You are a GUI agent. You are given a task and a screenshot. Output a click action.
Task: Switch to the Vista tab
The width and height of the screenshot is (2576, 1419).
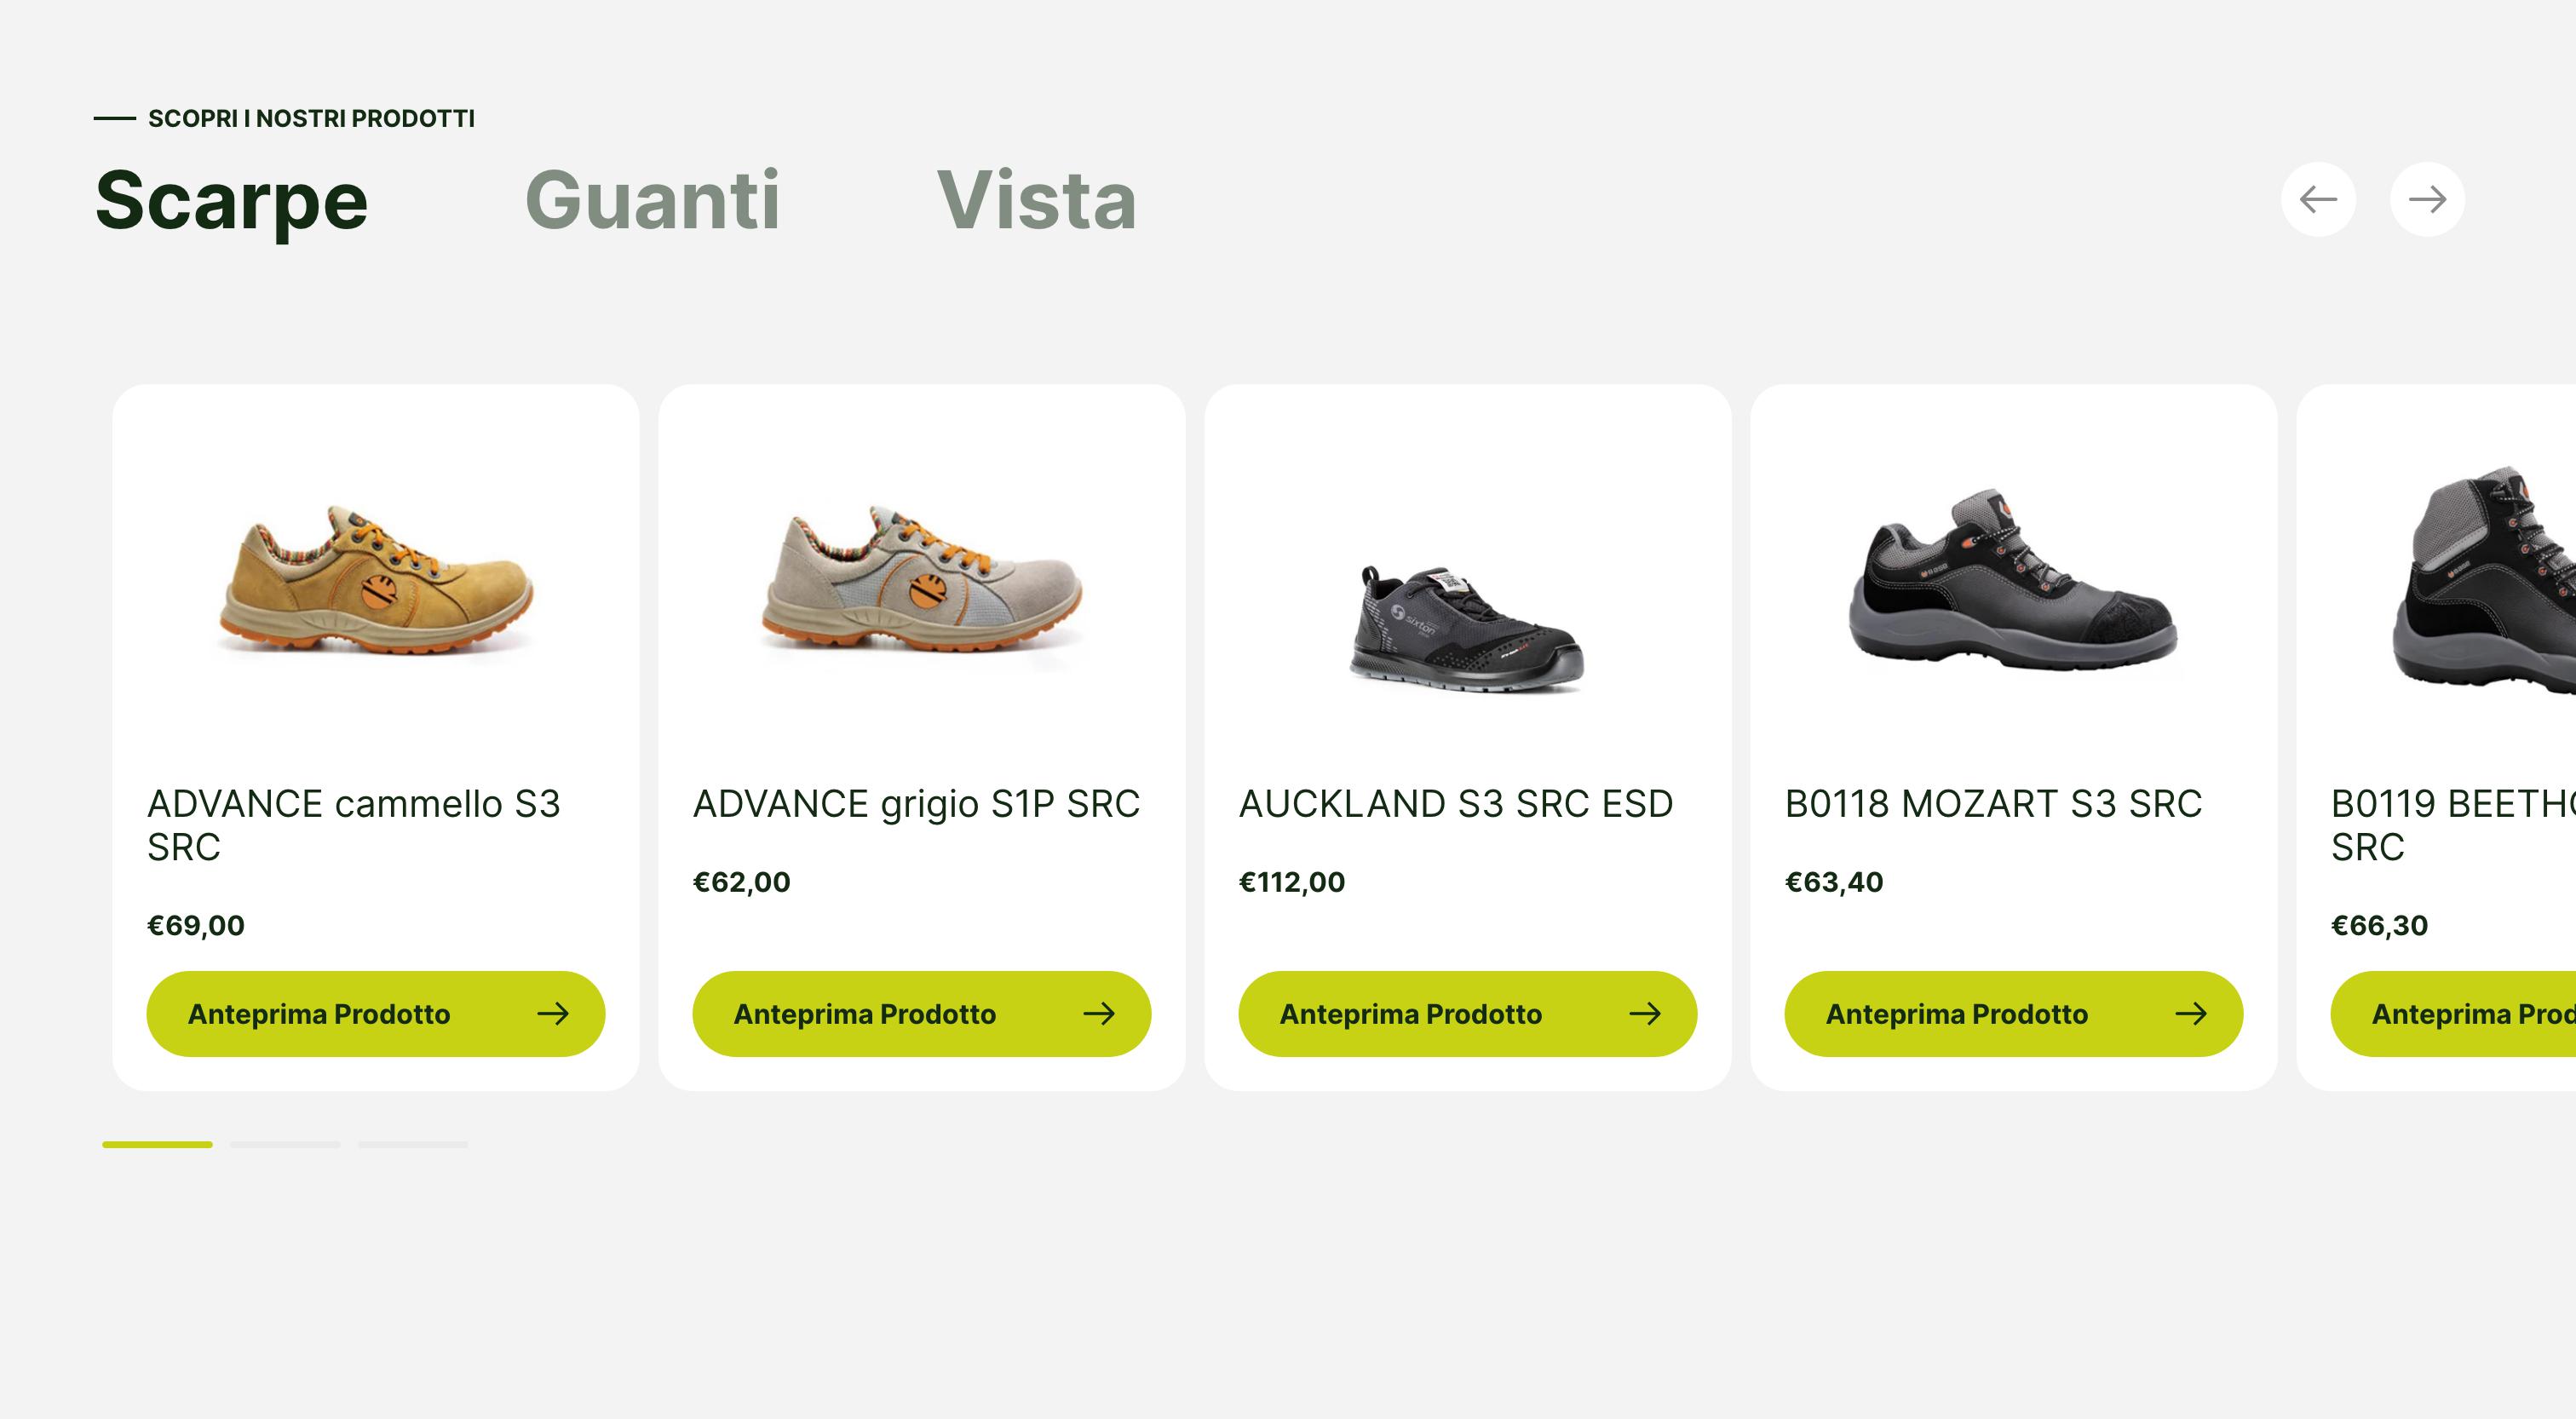(x=1036, y=200)
